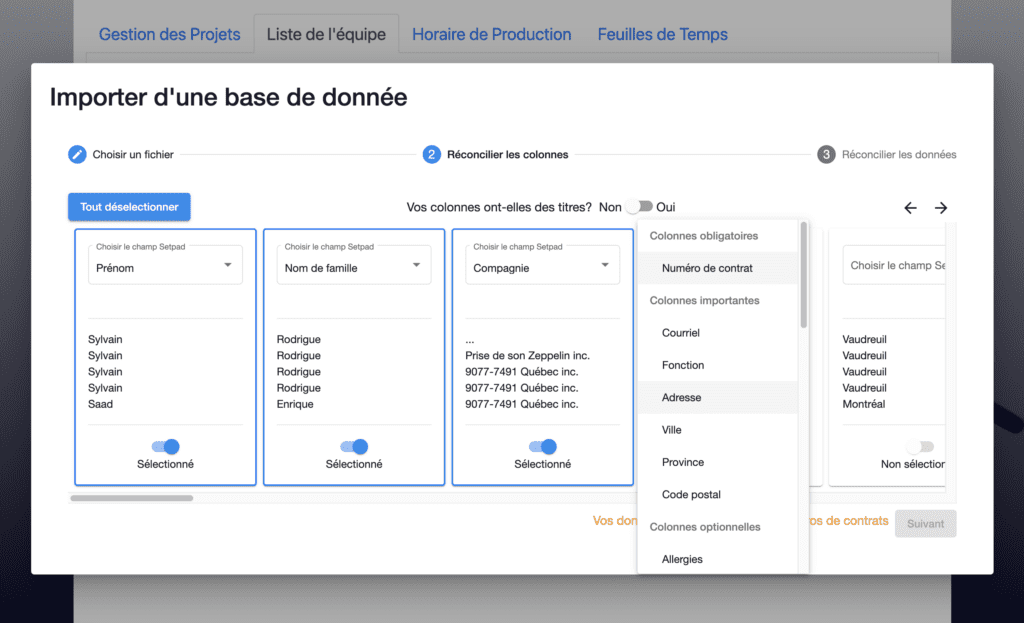Click the step 3 circle icon
This screenshot has height=623, width=1024.
(x=826, y=155)
